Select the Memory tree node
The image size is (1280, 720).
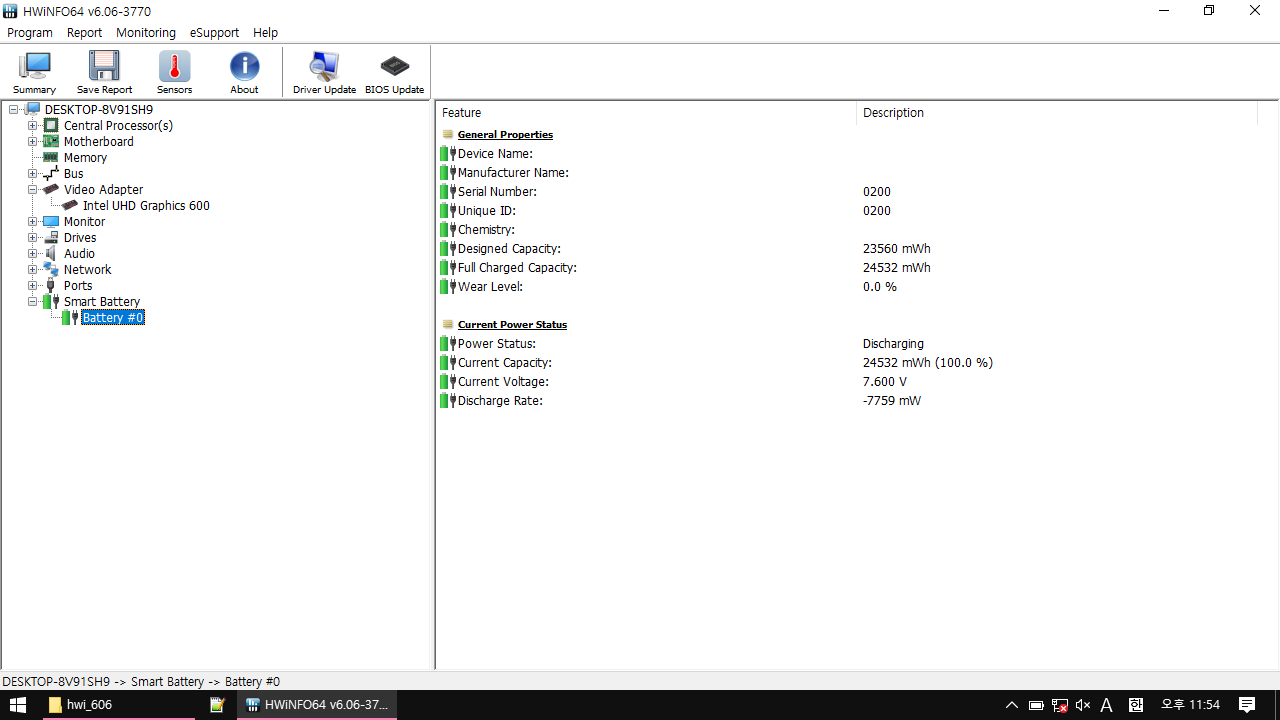[85, 158]
